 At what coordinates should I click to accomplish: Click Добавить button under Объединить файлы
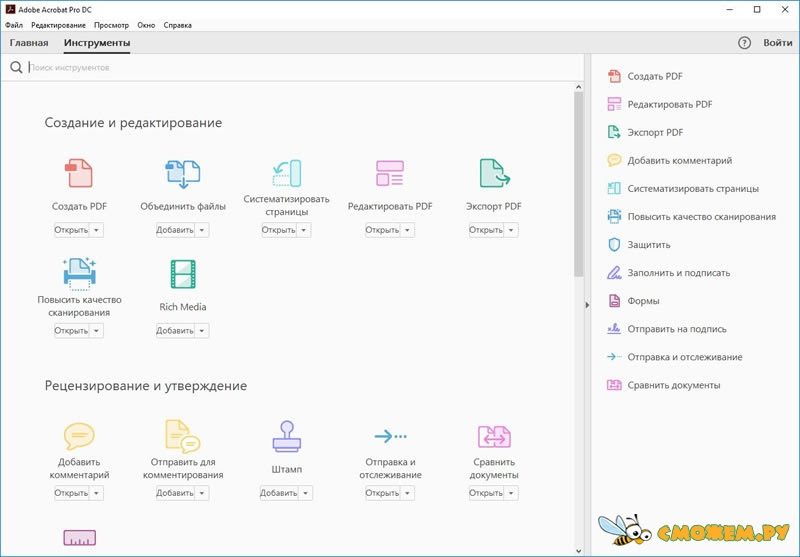coord(176,230)
